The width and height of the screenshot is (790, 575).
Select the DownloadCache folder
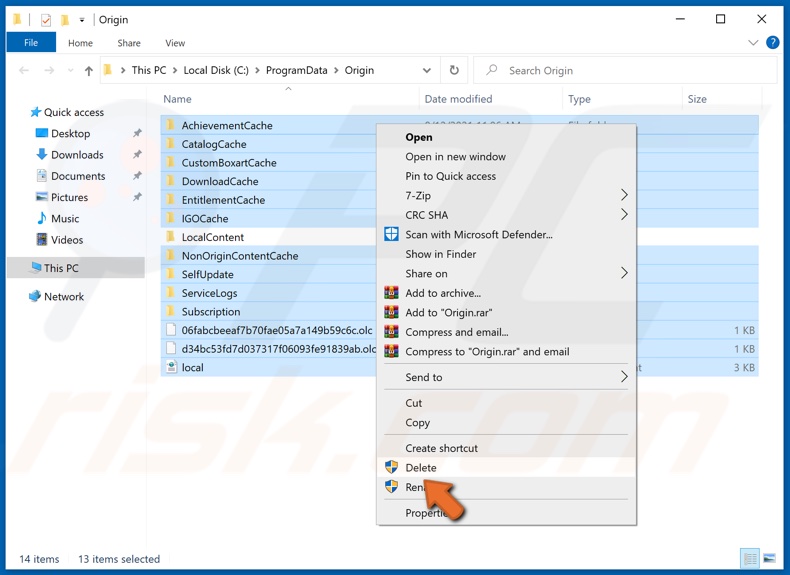click(x=220, y=181)
